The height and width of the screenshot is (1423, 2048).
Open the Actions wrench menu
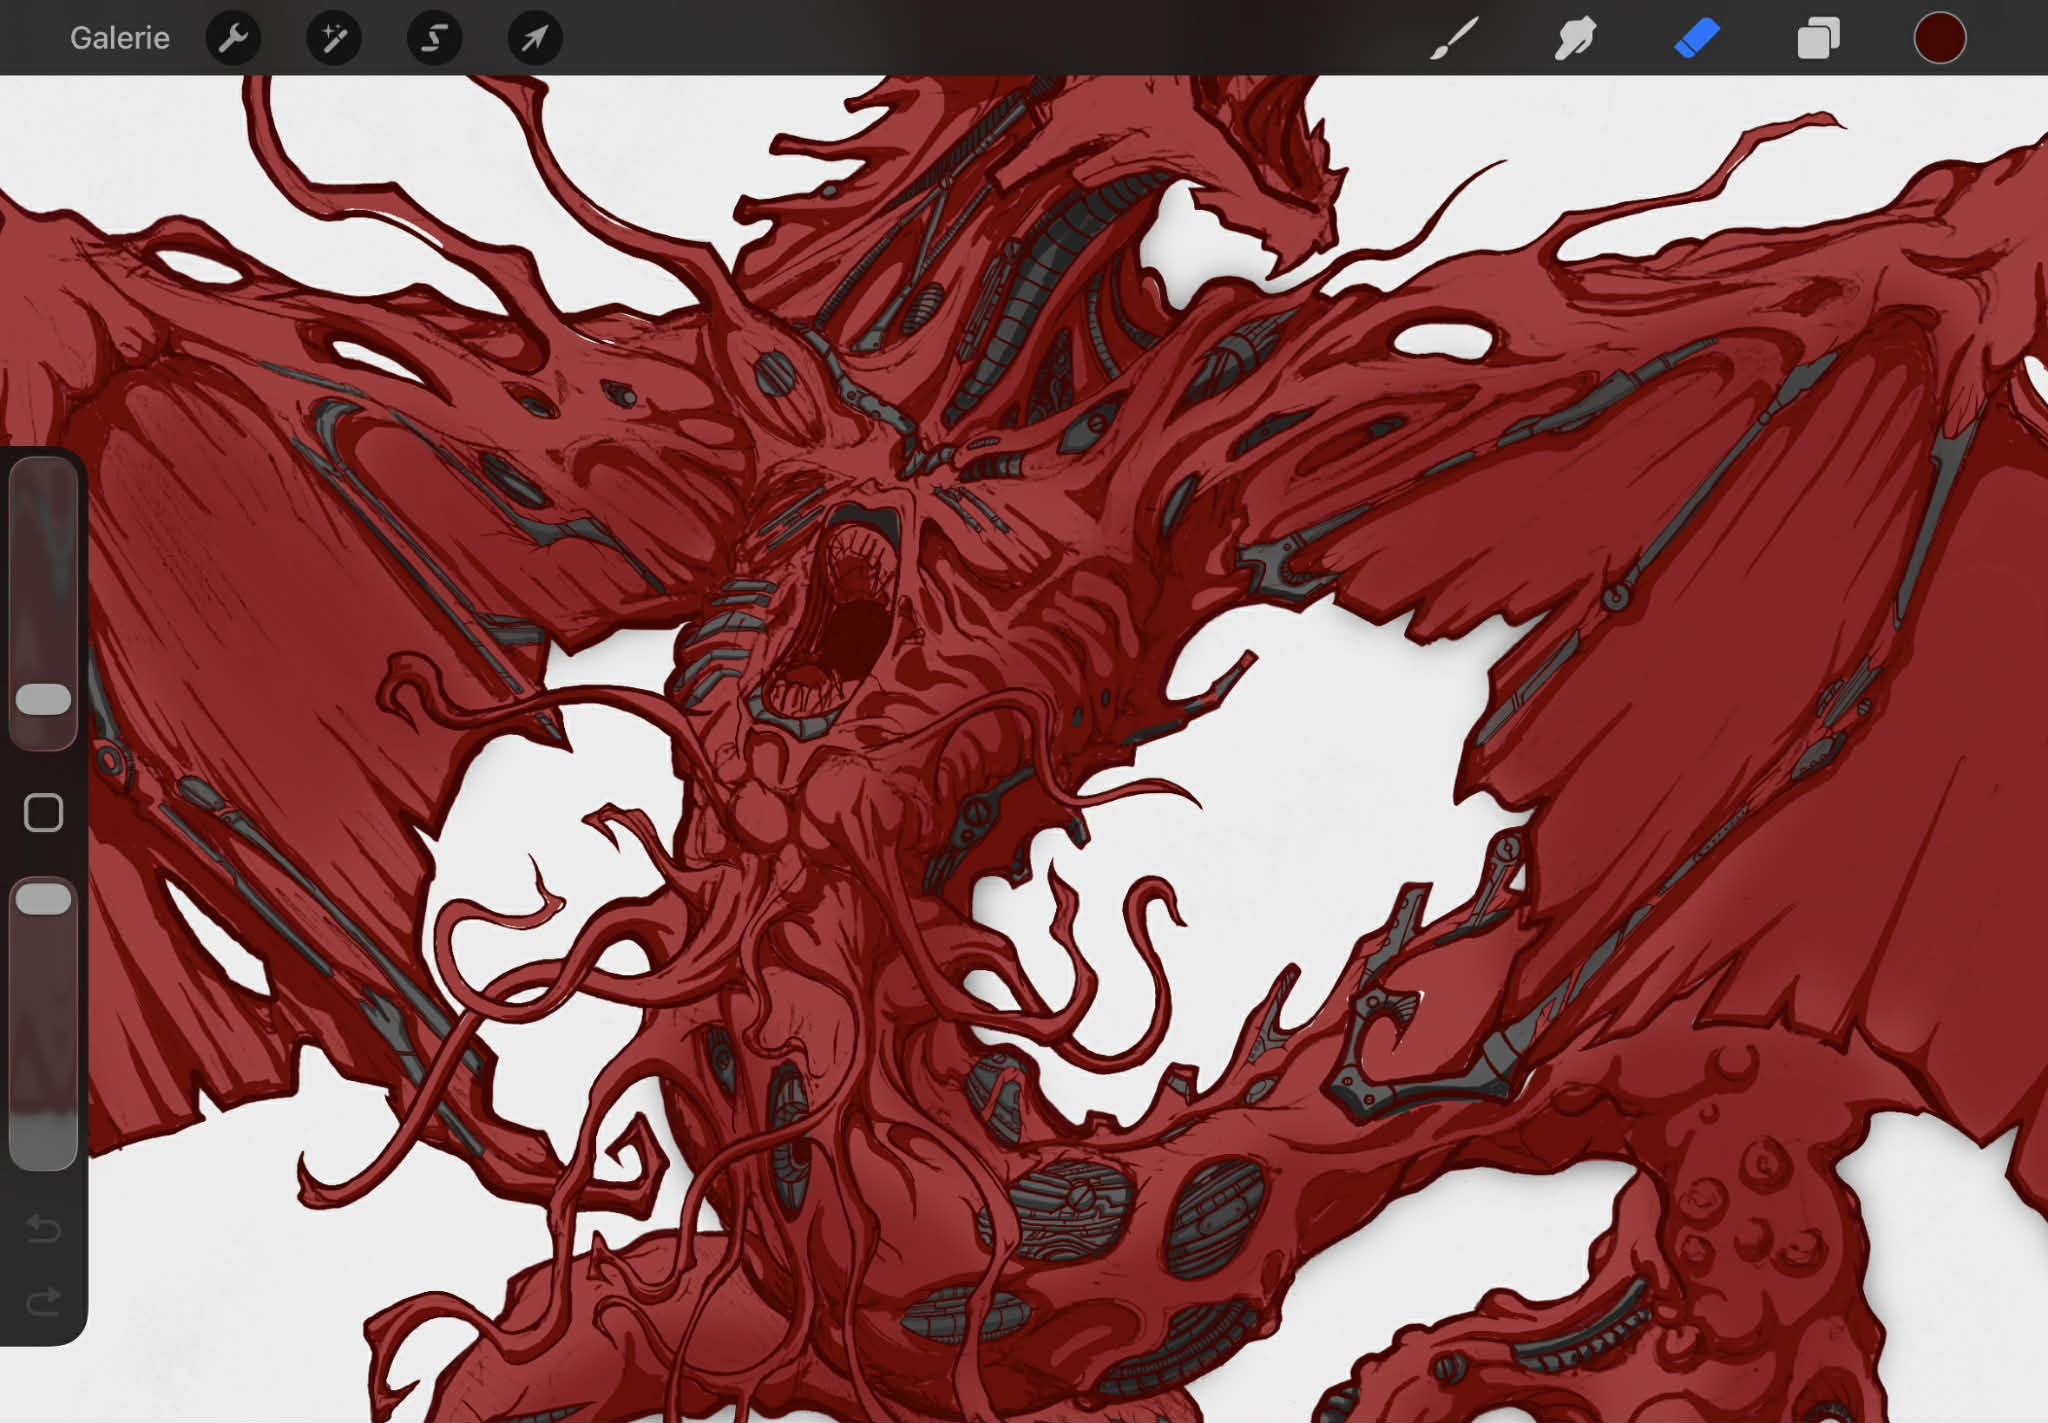click(x=233, y=38)
